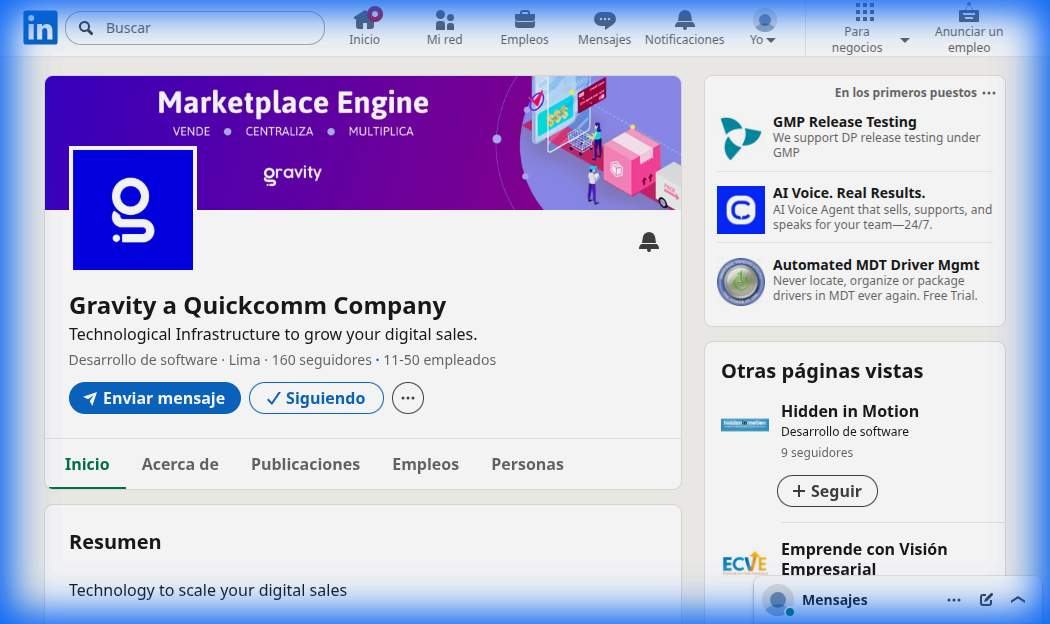Click Enviar mensaje button
This screenshot has width=1050, height=624.
point(155,398)
